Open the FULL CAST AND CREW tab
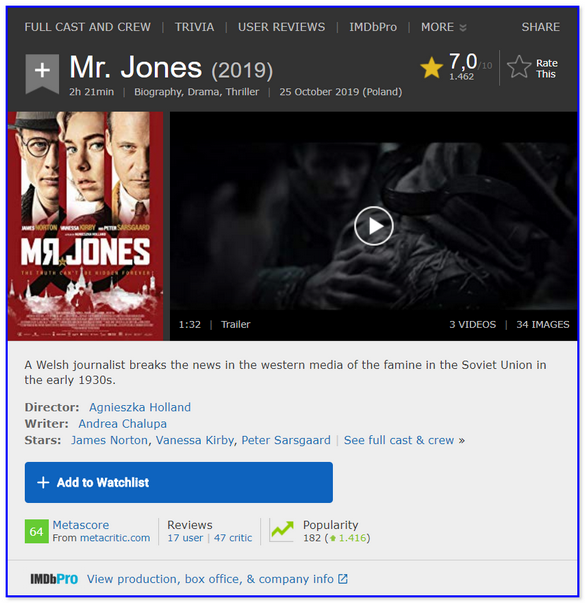 (88, 27)
